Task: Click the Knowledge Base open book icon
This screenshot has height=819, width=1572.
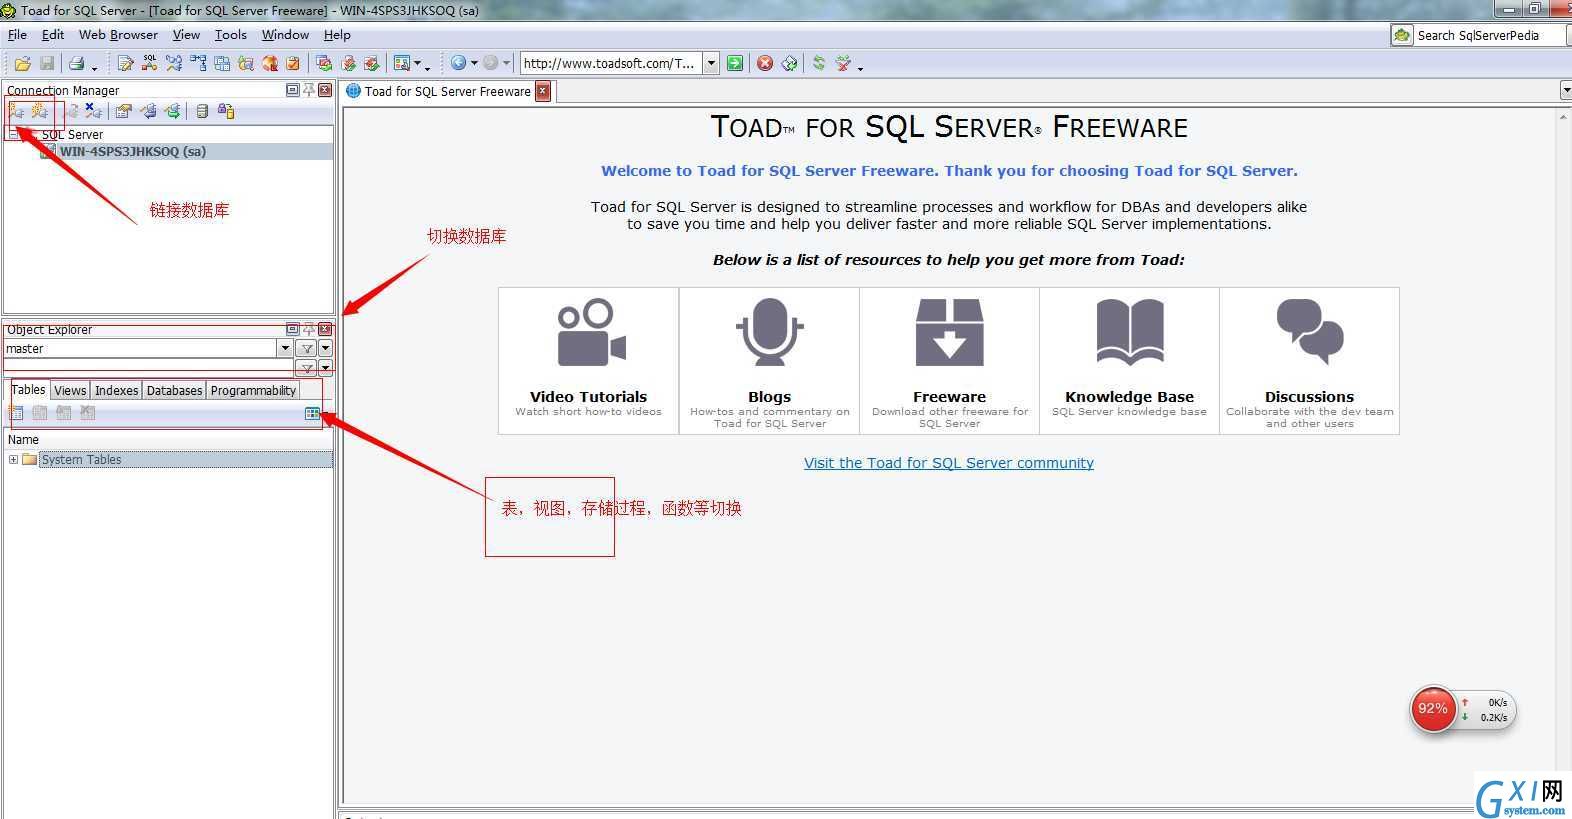Action: [x=1130, y=333]
